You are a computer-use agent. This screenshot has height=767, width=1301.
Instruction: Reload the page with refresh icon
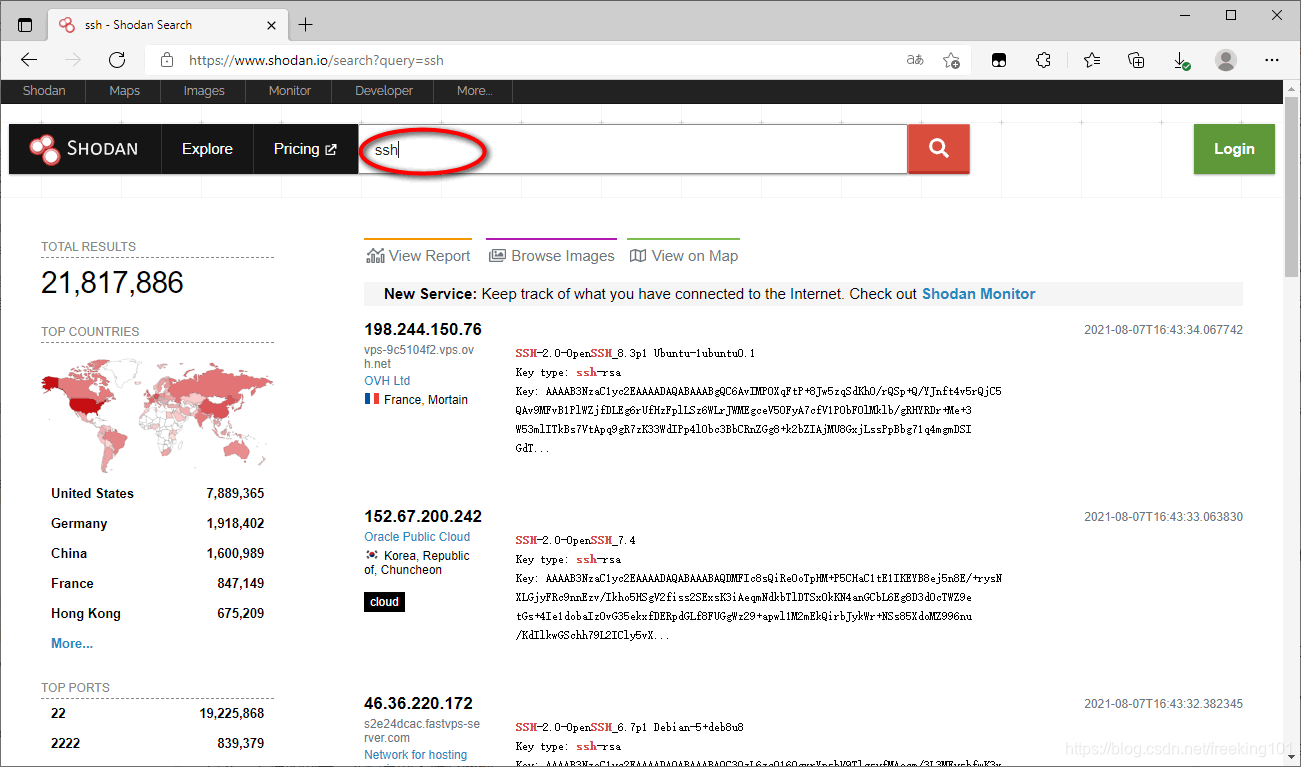click(x=116, y=60)
